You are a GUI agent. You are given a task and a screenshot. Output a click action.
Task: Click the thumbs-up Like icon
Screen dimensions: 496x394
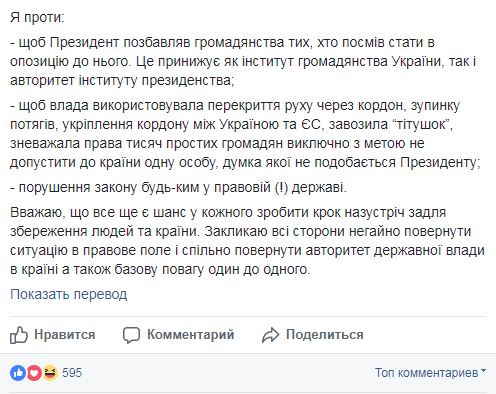point(19,335)
